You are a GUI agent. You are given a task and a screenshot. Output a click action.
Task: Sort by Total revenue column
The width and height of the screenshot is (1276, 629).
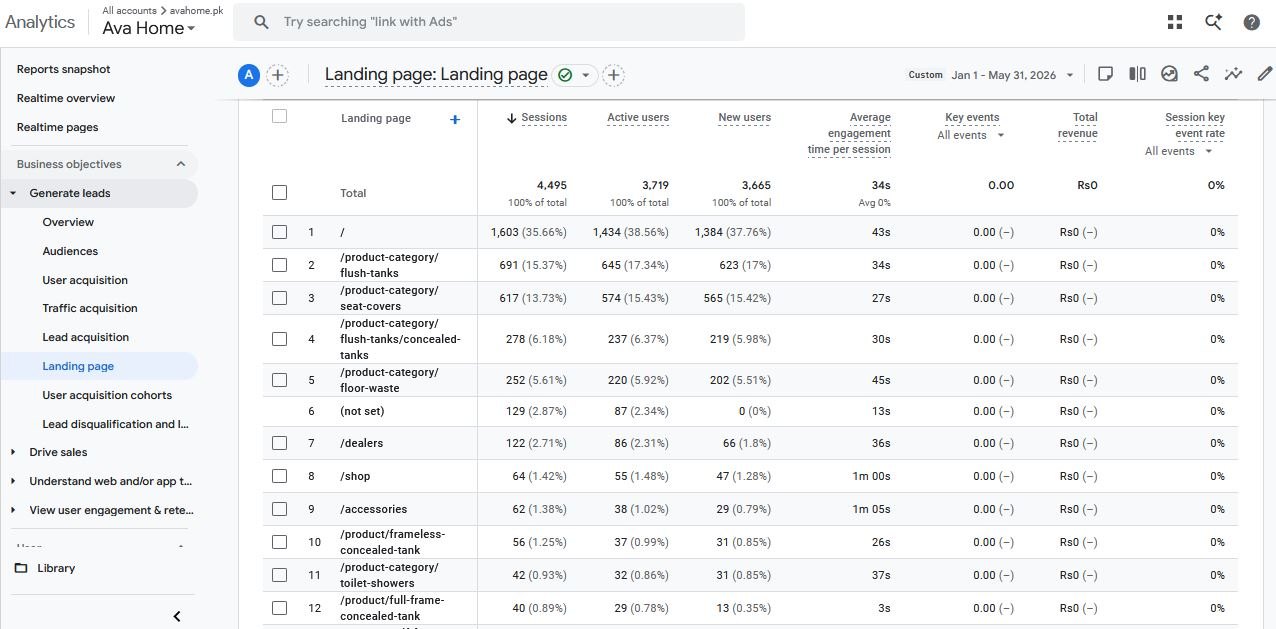coord(1077,125)
